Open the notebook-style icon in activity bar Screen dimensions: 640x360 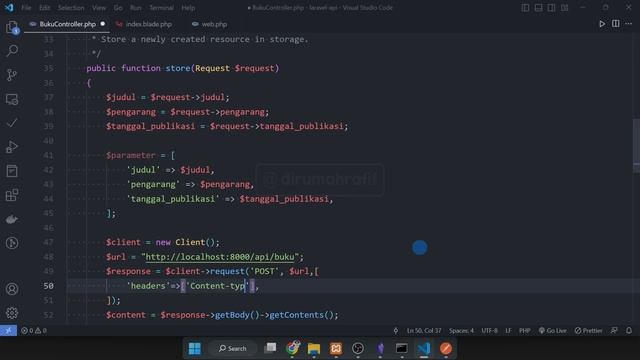click(12, 171)
